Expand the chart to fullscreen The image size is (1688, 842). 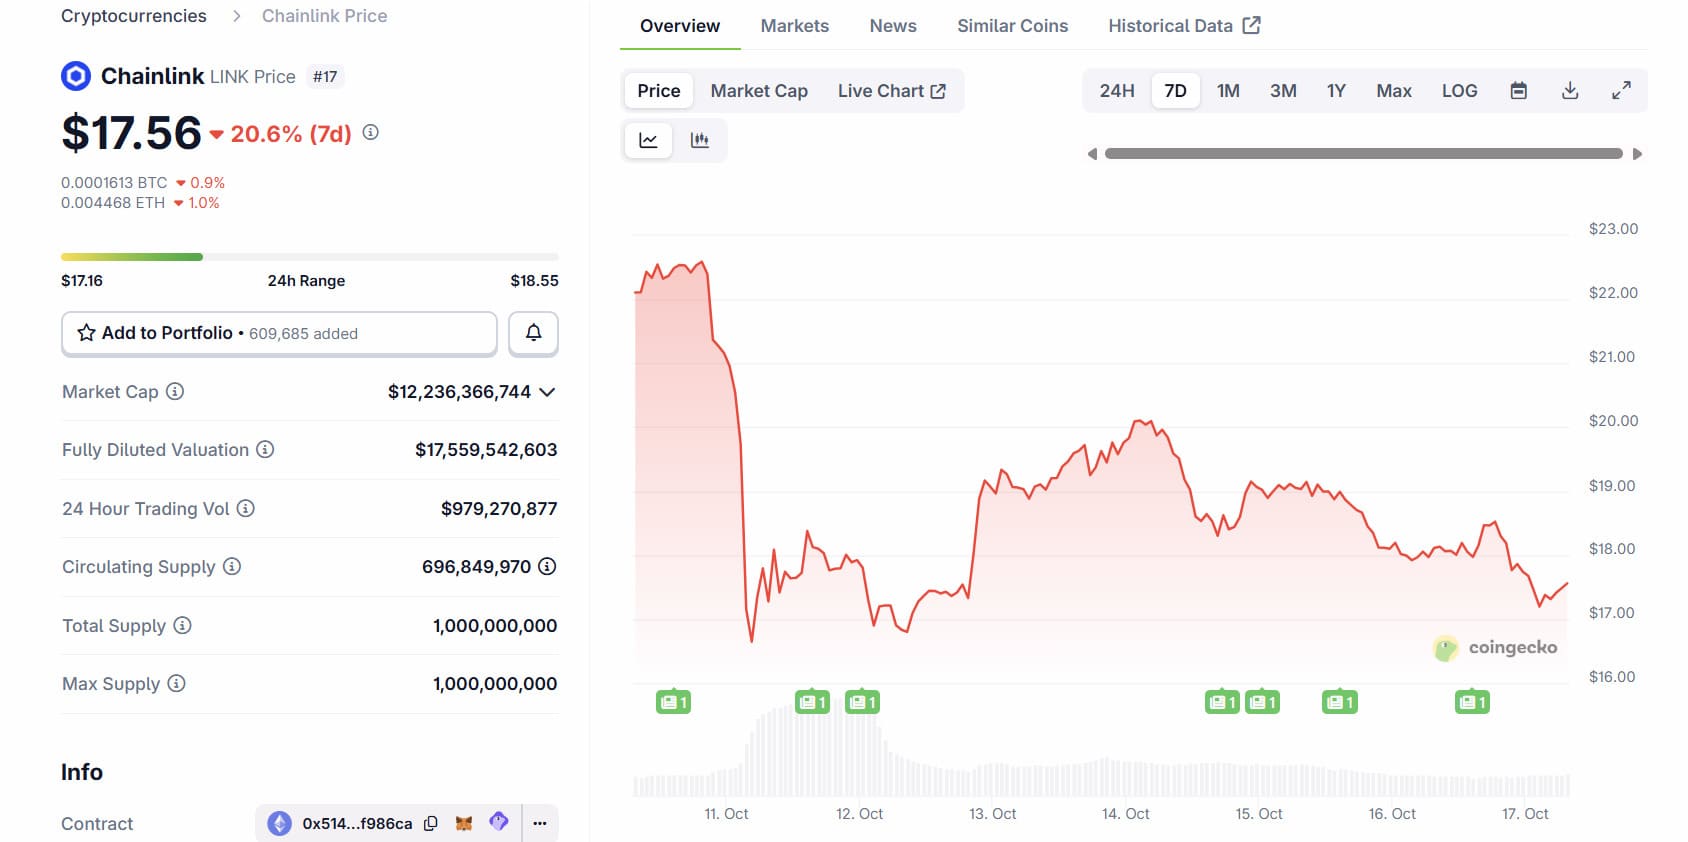point(1621,91)
